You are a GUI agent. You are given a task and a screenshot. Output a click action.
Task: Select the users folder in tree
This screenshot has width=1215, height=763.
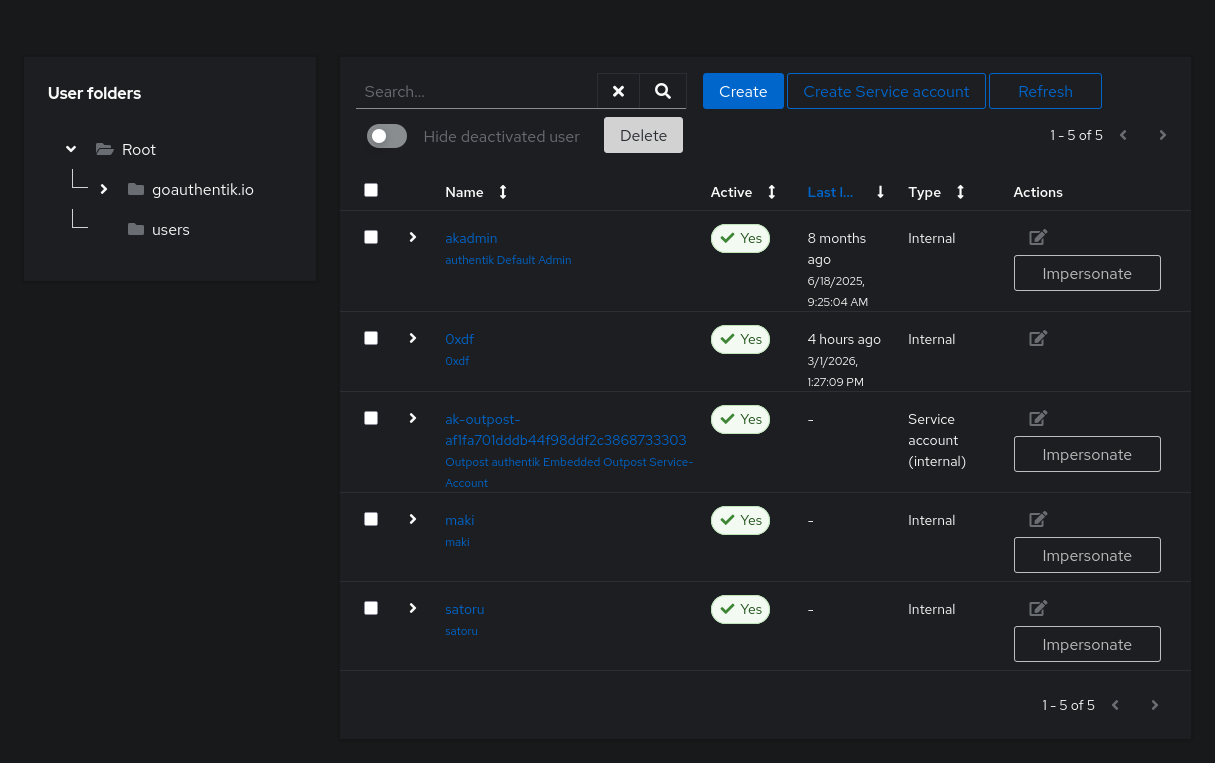coord(170,229)
